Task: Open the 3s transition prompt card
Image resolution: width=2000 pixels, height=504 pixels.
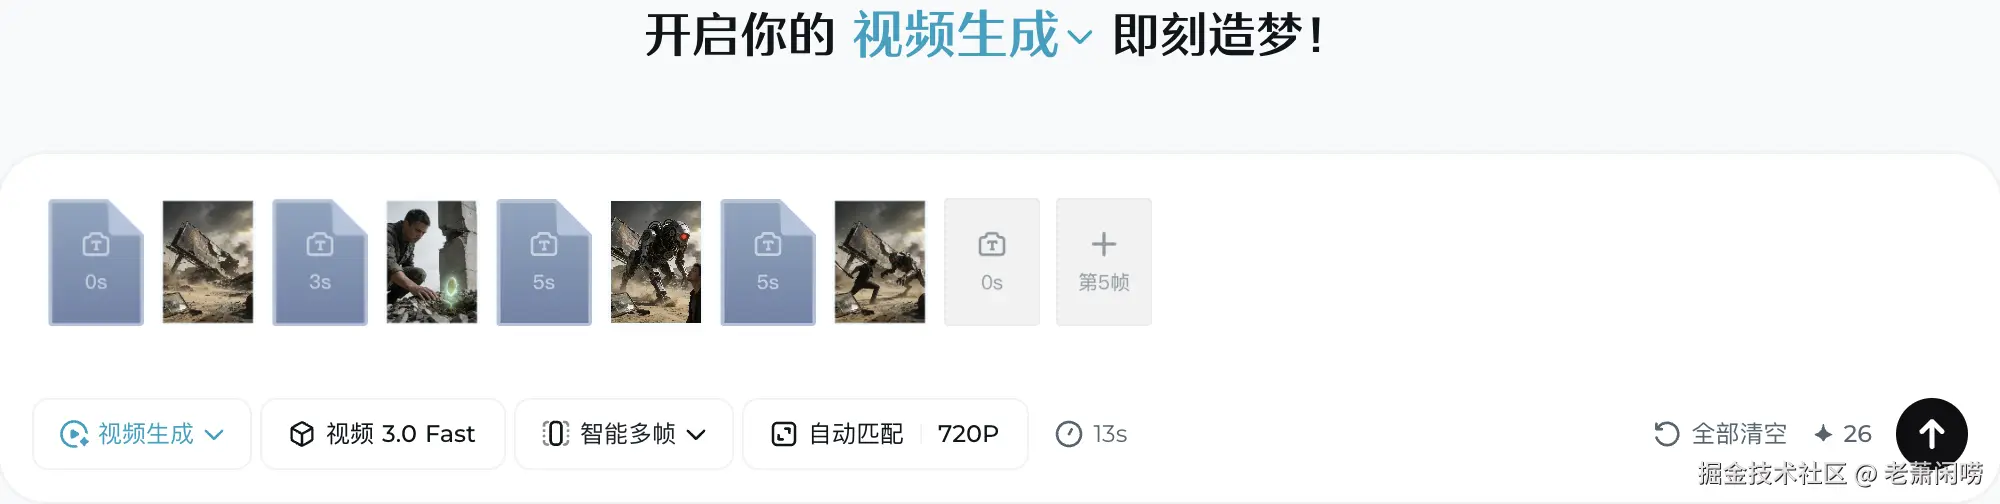Action: tap(320, 262)
